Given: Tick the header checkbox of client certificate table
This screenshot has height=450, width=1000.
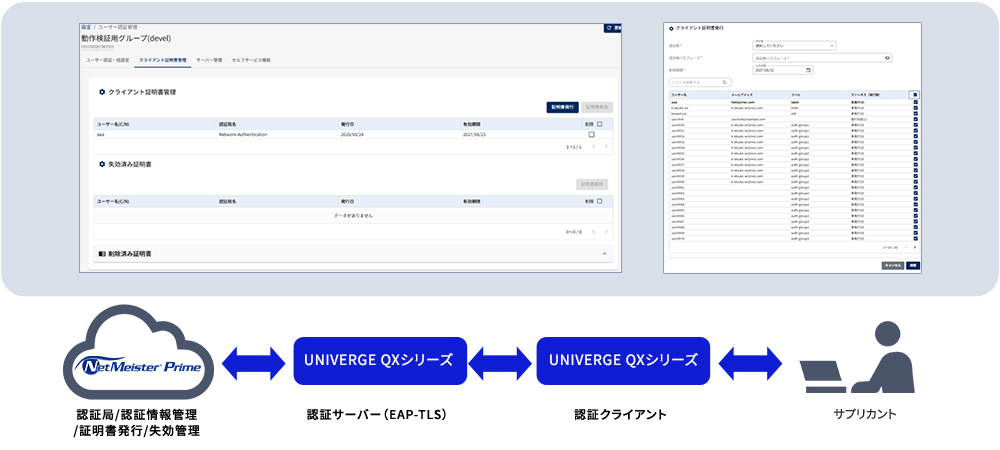Looking at the screenshot, I should click(599, 124).
